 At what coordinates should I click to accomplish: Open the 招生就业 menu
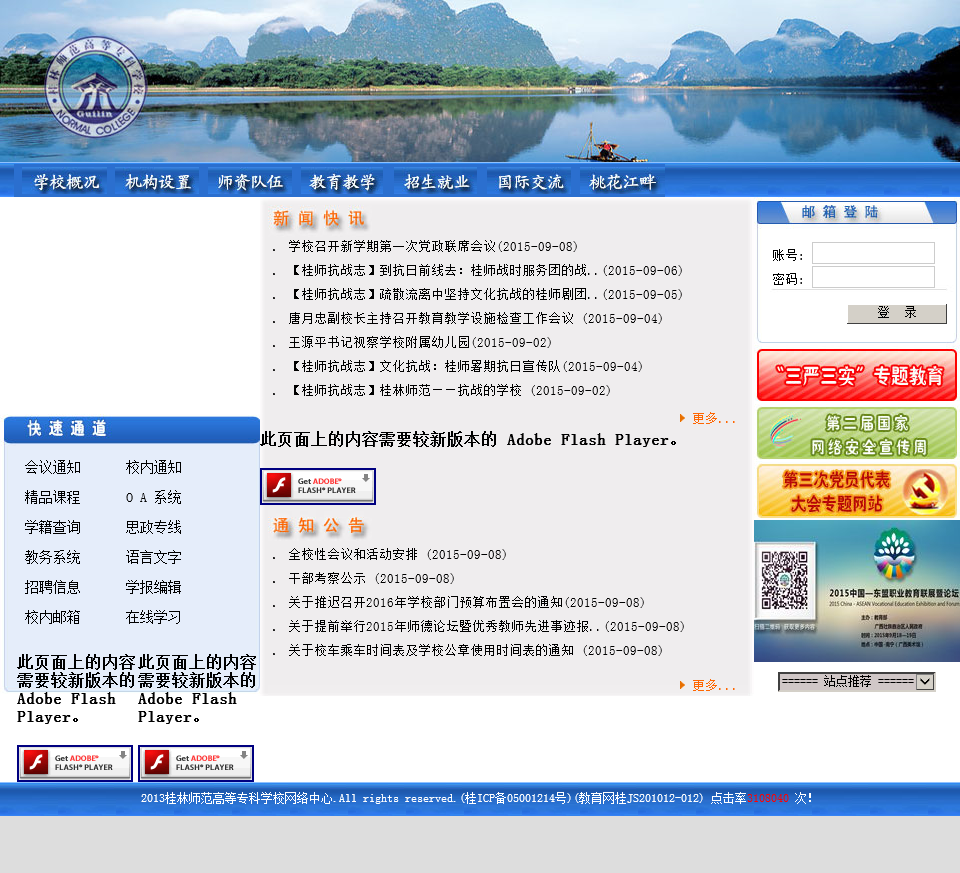[x=437, y=182]
